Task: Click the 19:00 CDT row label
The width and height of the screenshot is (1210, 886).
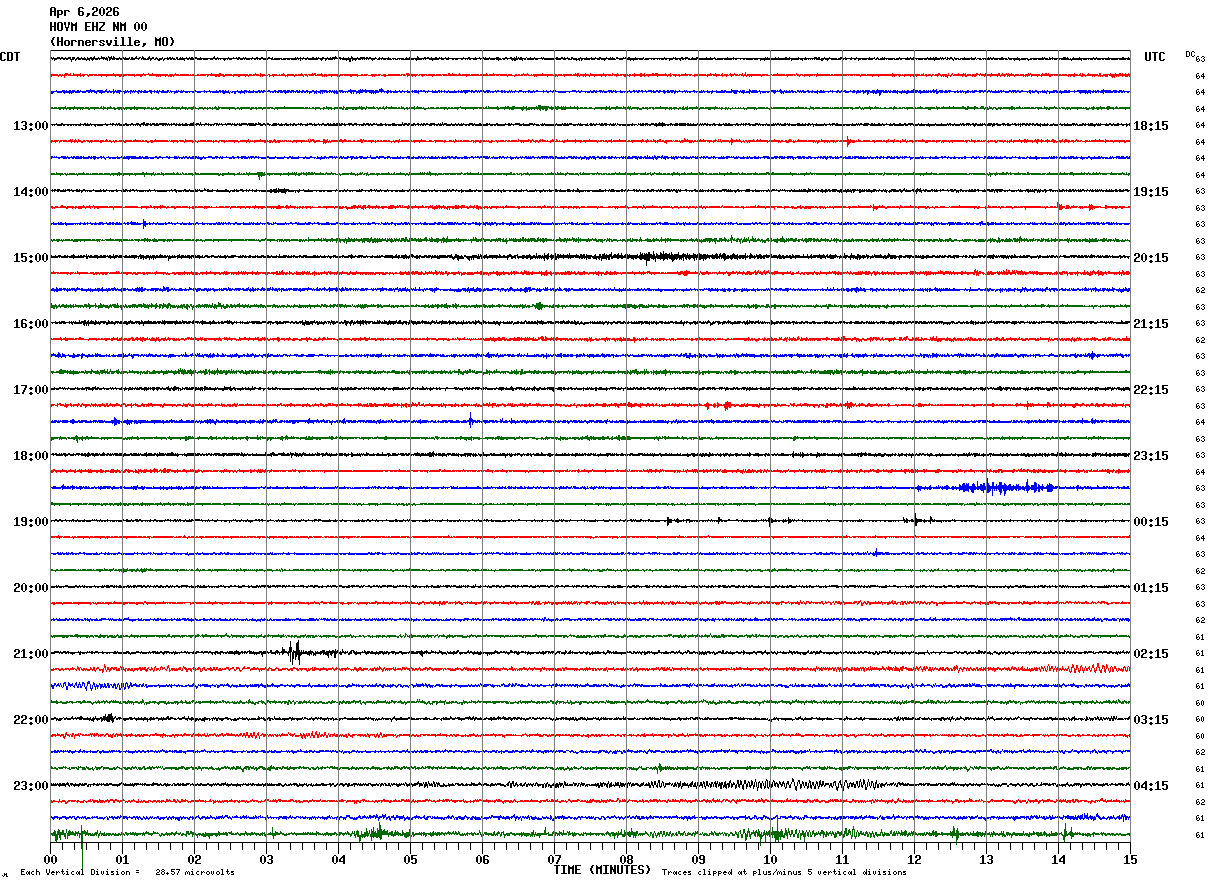Action: click(x=30, y=522)
